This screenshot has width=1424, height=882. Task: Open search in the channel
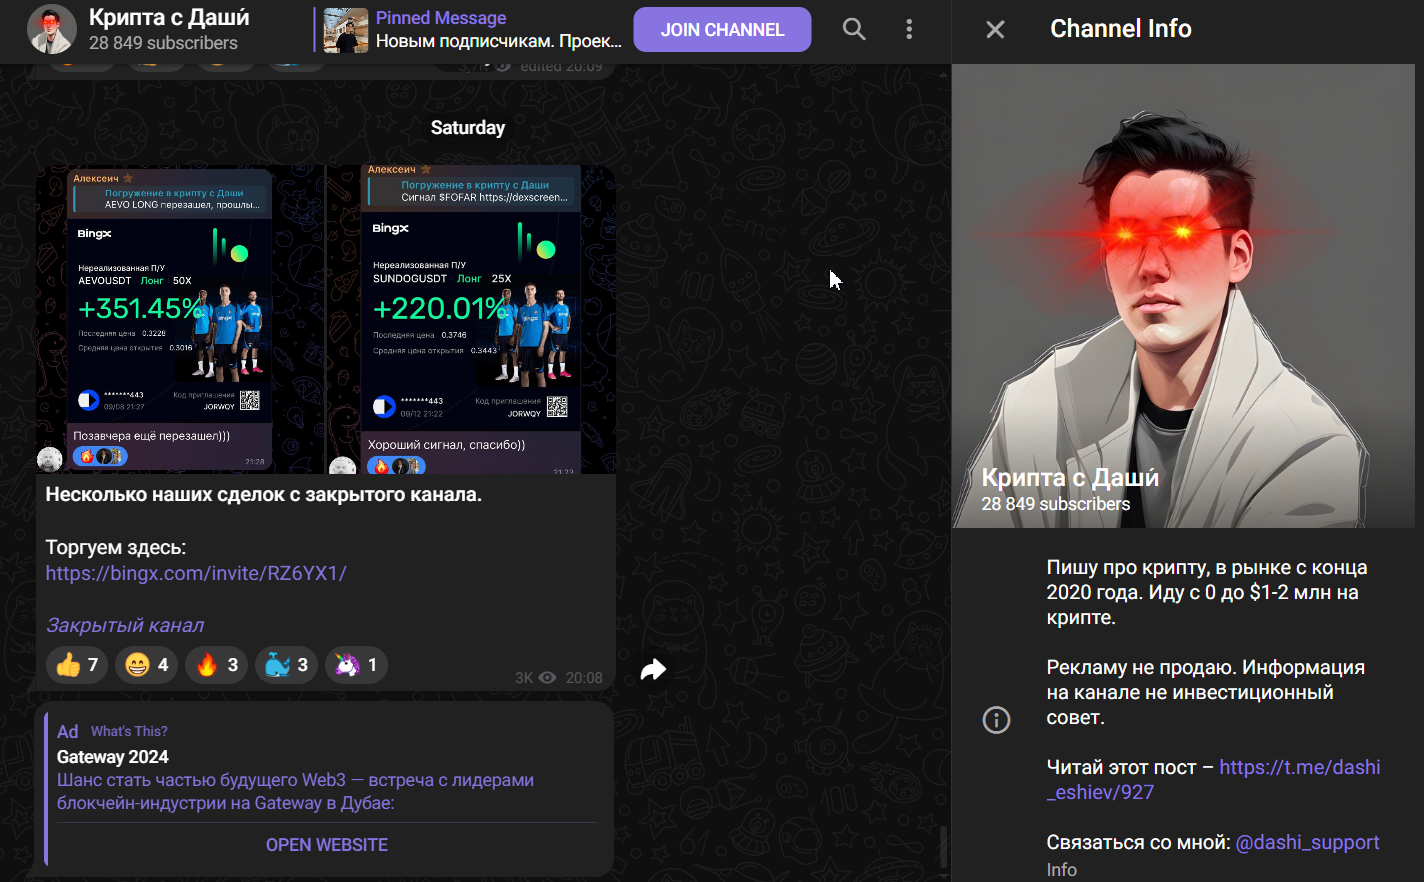click(854, 29)
